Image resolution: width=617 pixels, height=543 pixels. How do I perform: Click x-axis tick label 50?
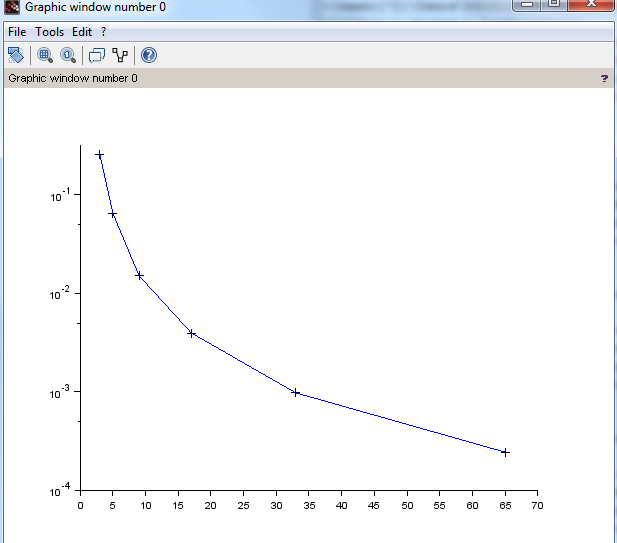click(x=407, y=506)
